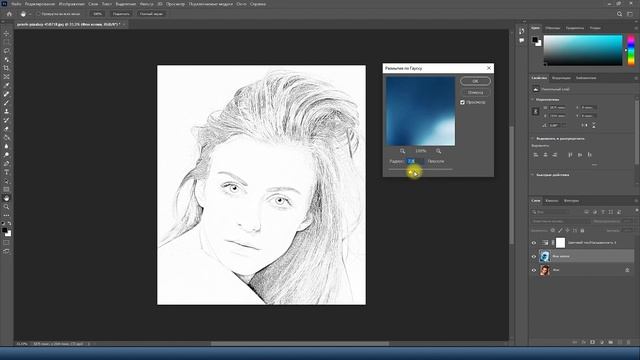Open the Color panel options menu

(x=636, y=28)
